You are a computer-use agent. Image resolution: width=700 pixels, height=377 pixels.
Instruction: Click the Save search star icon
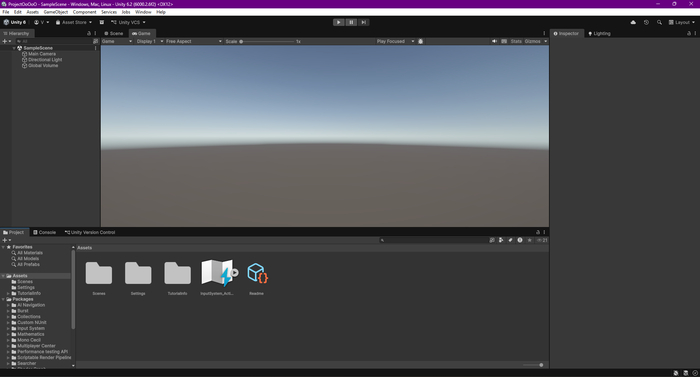[529, 240]
